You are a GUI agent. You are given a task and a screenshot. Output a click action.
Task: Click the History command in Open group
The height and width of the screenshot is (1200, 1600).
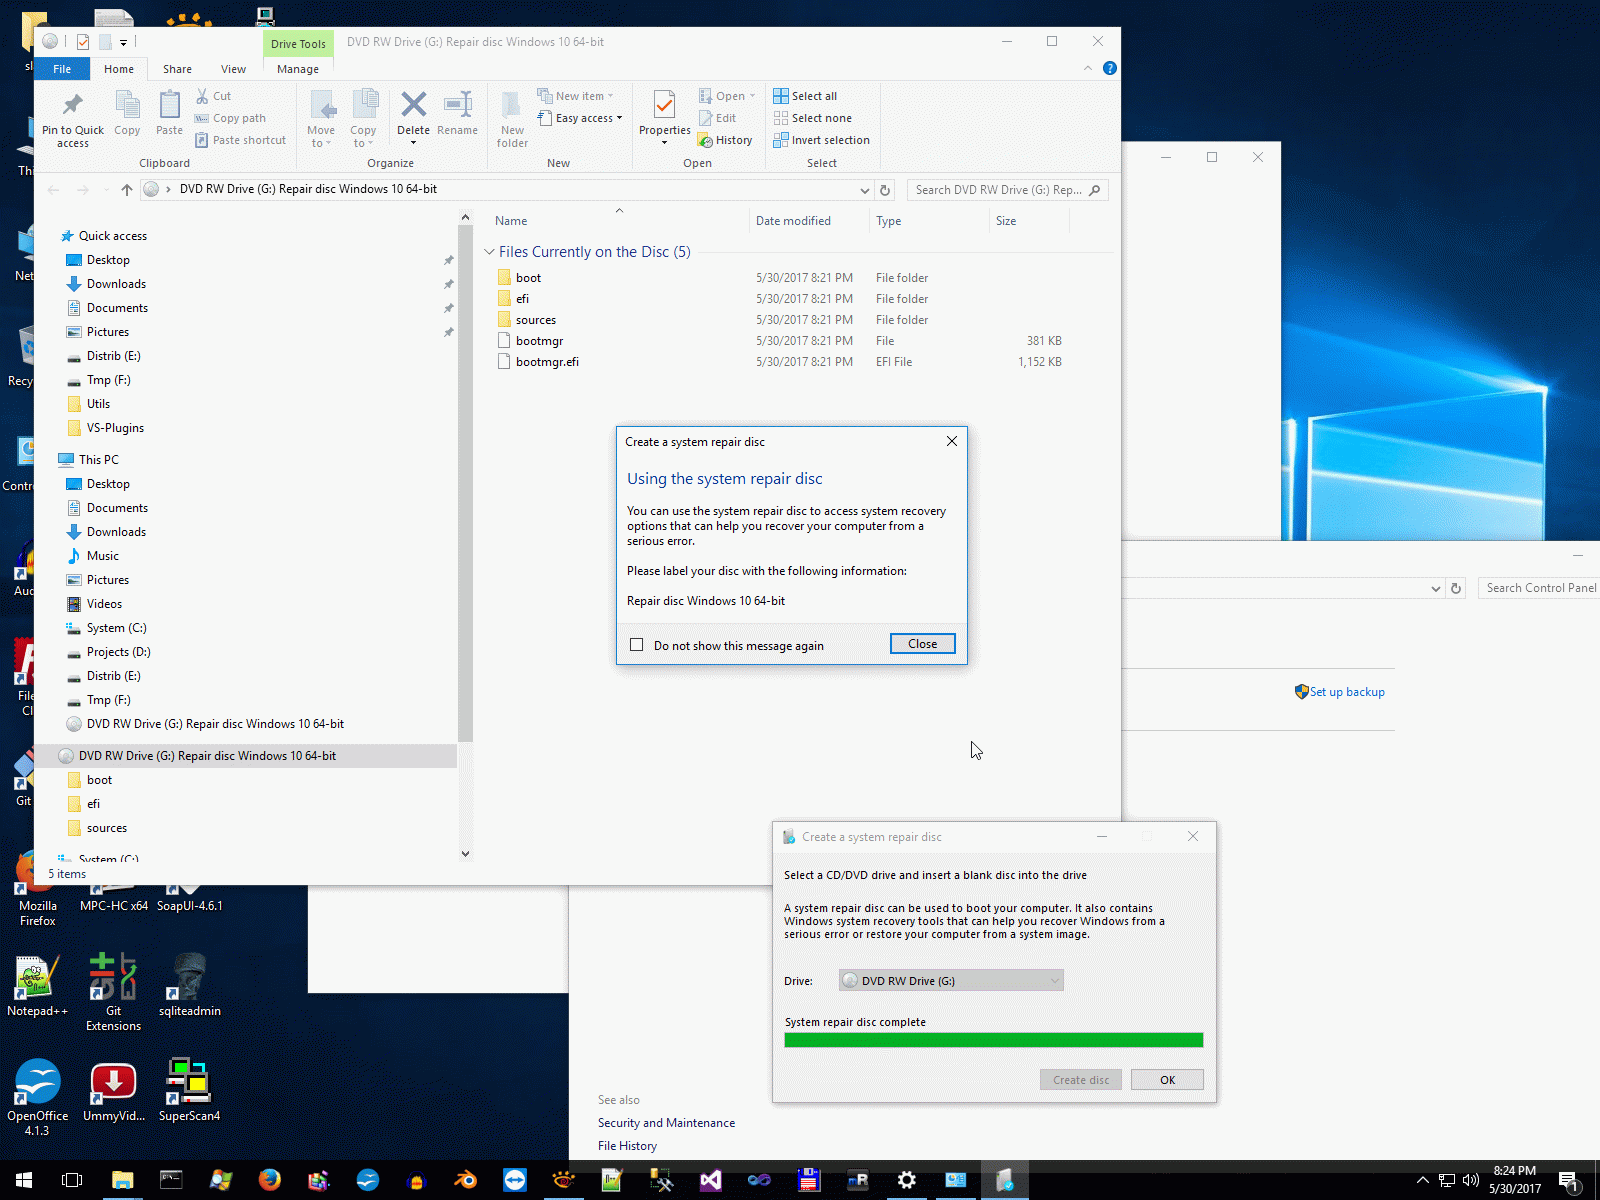pos(726,140)
